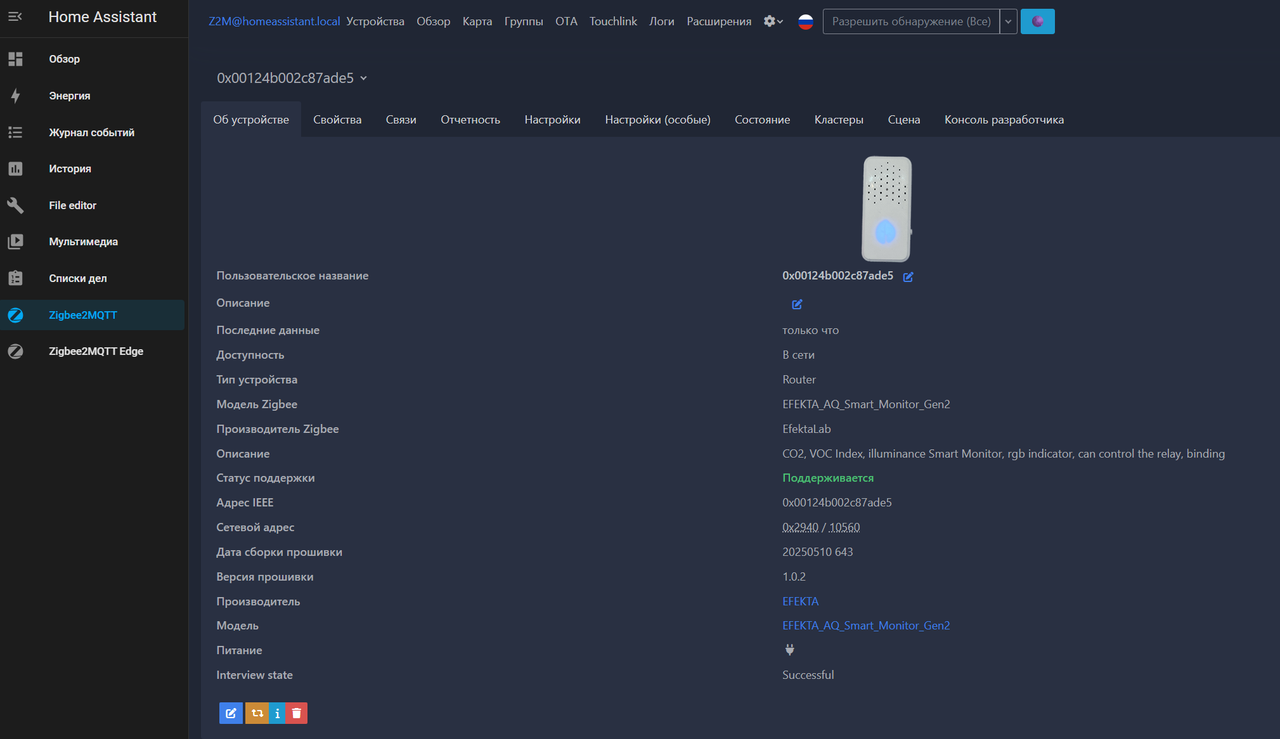Open the Карта menu item
This screenshot has height=739, width=1280.
477,21
